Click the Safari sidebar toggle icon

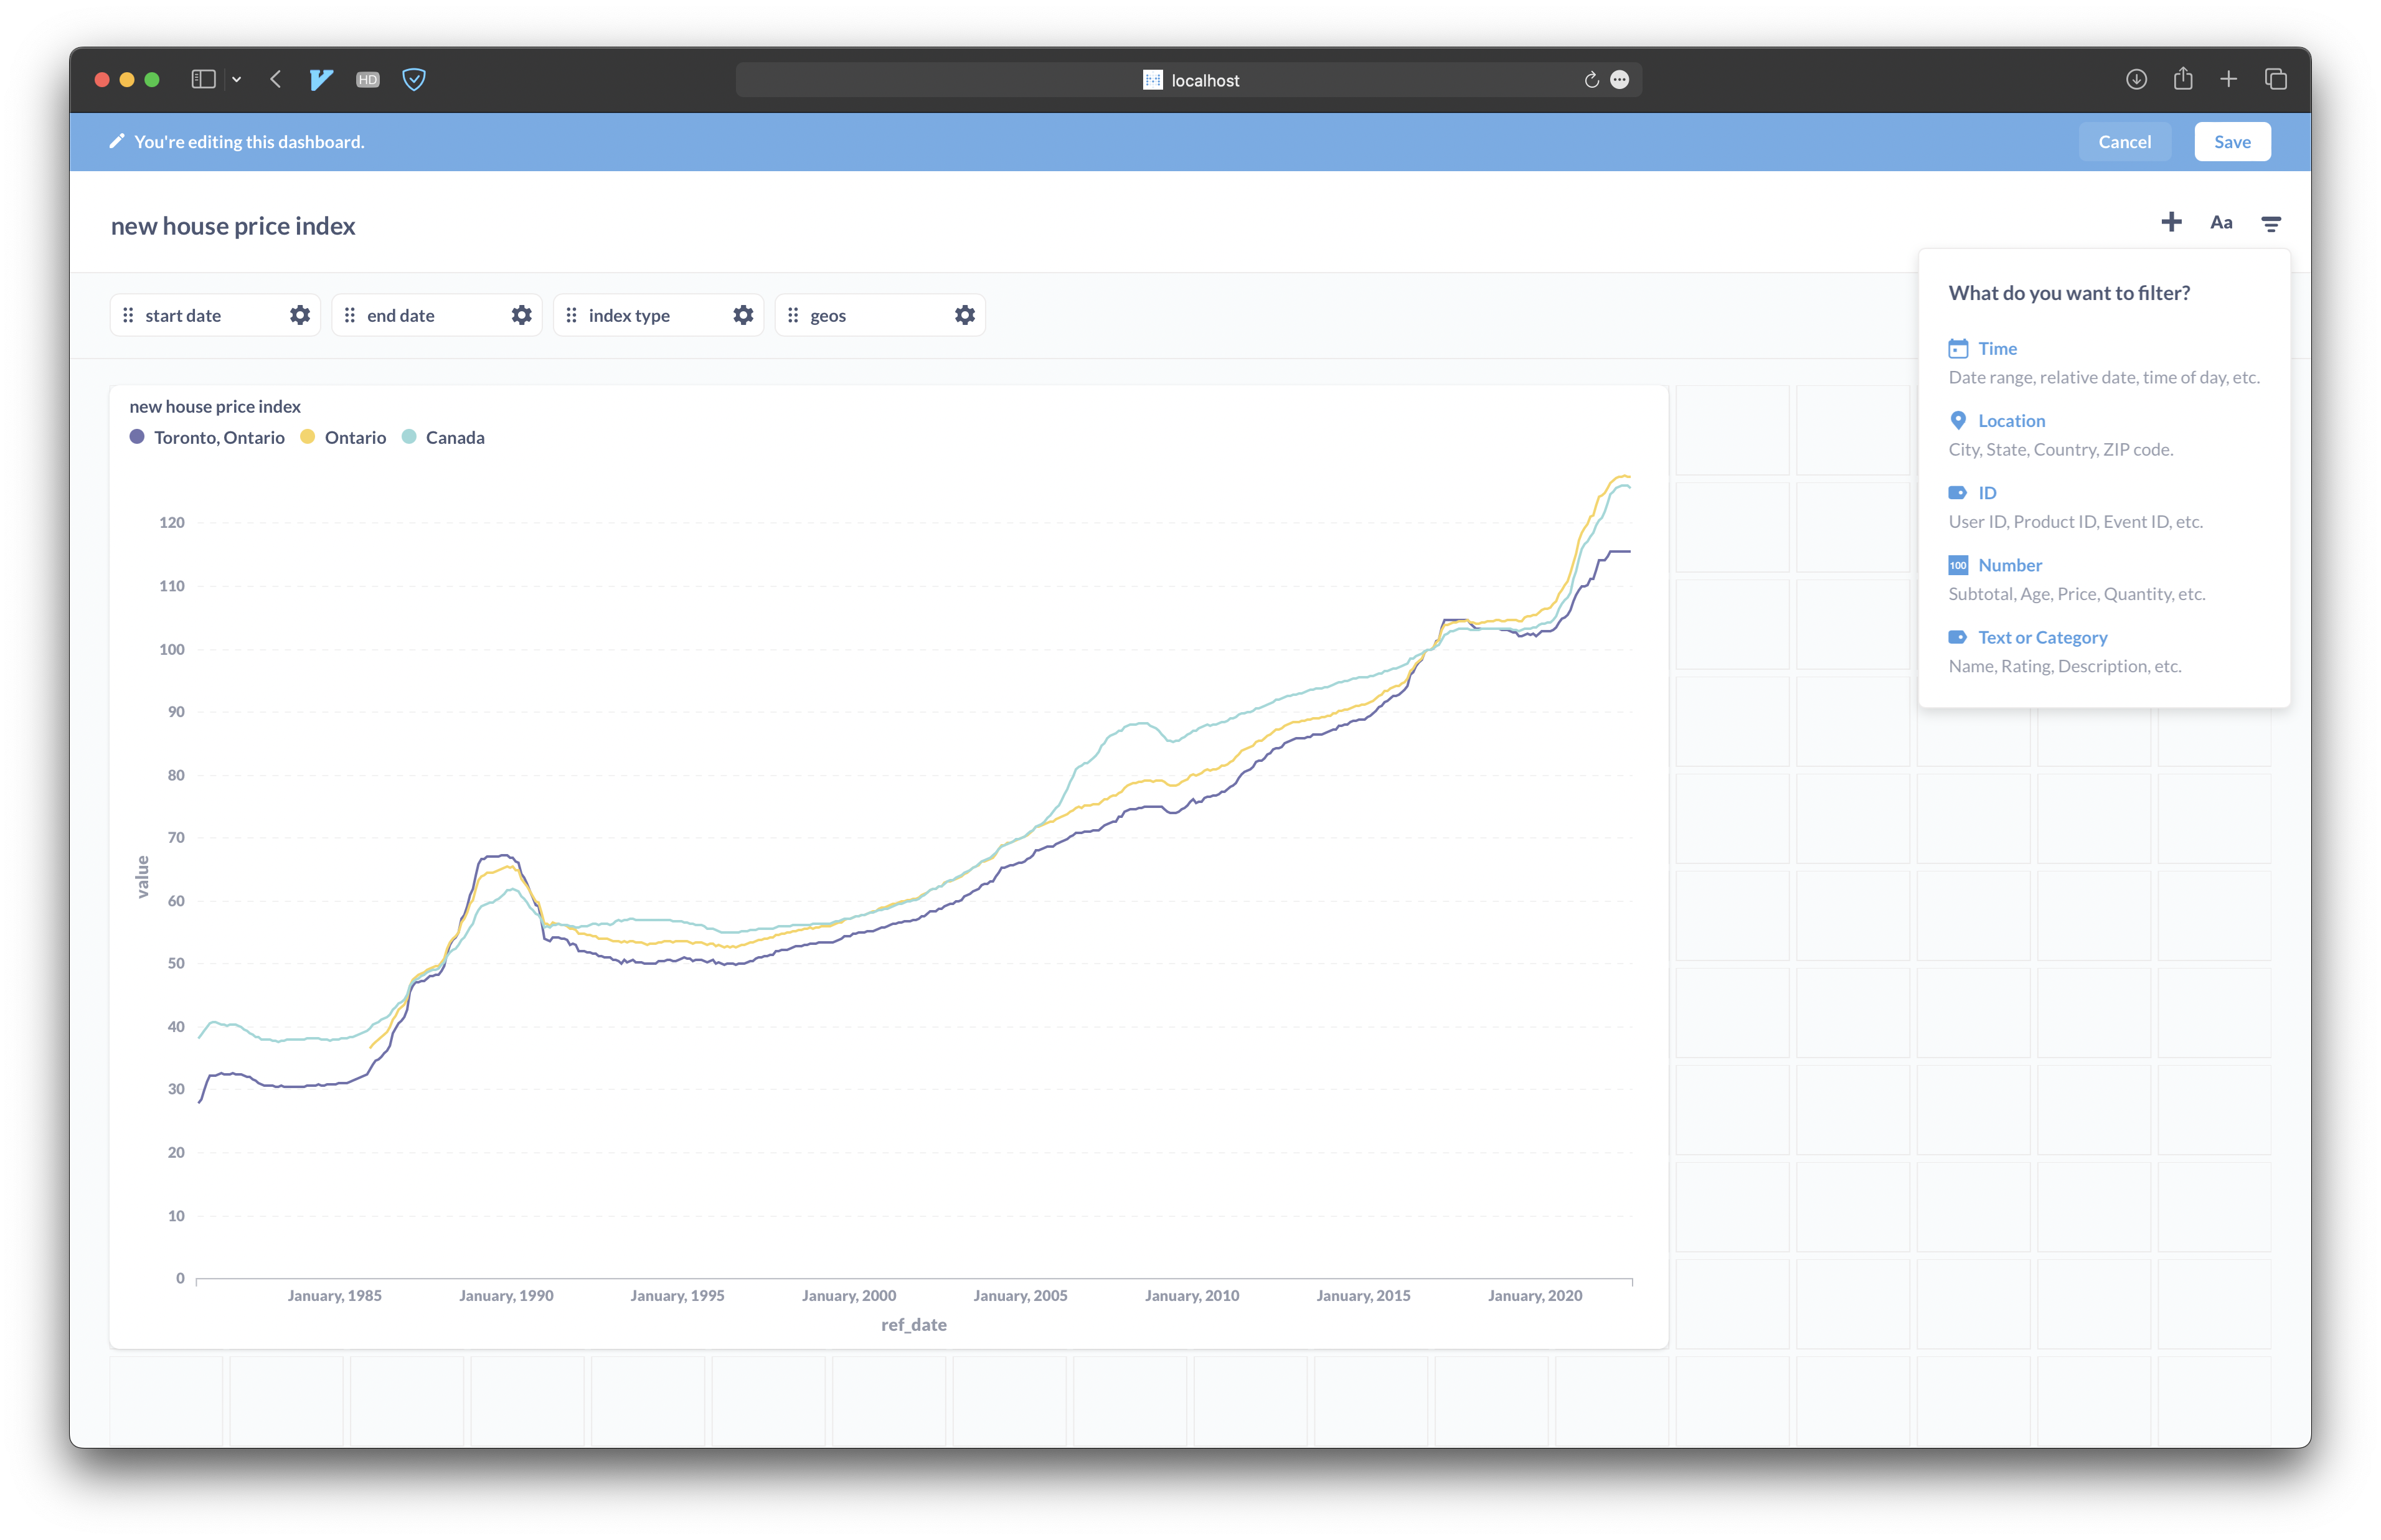coord(203,80)
